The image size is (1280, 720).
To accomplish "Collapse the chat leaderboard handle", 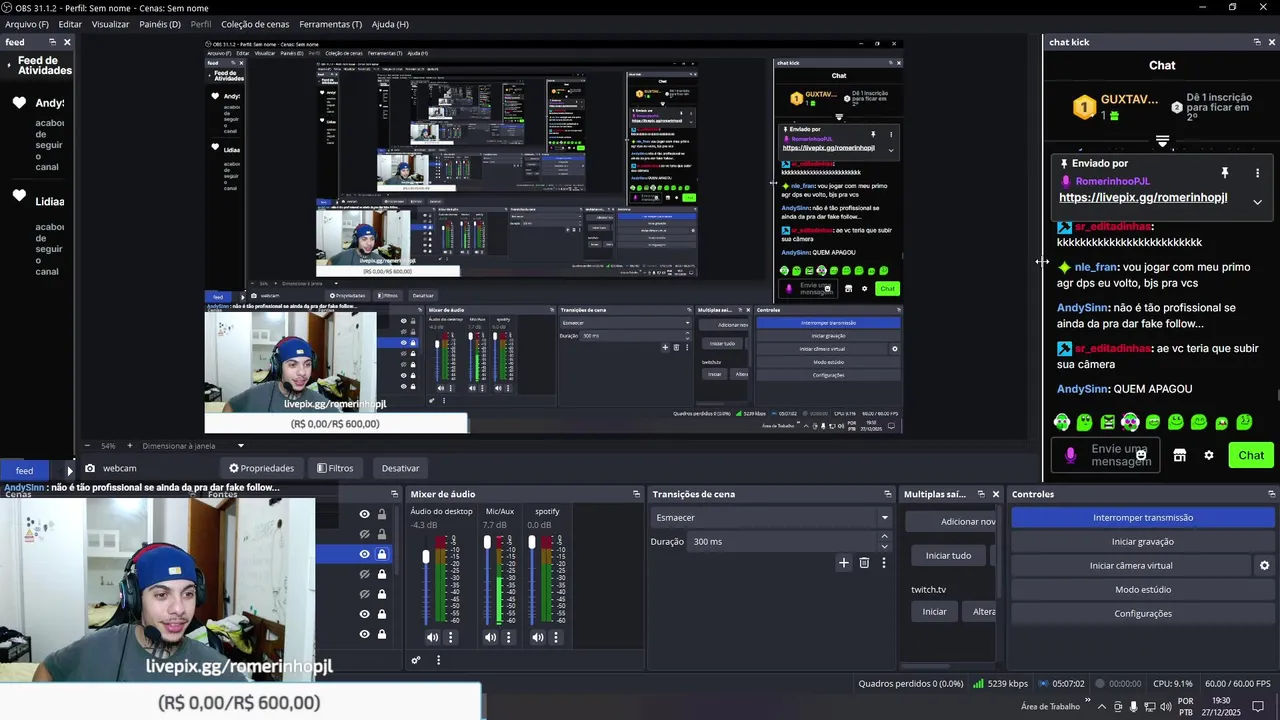I will tap(1162, 141).
